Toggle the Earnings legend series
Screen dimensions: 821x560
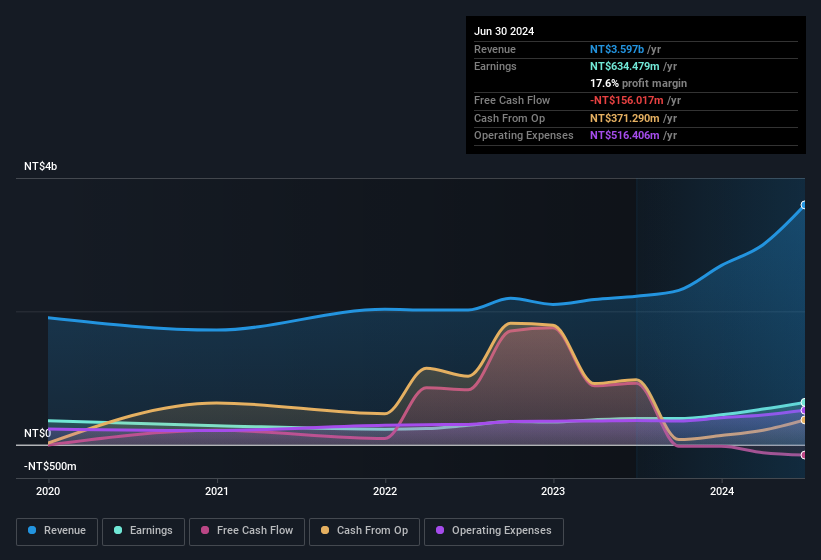pyautogui.click(x=143, y=531)
